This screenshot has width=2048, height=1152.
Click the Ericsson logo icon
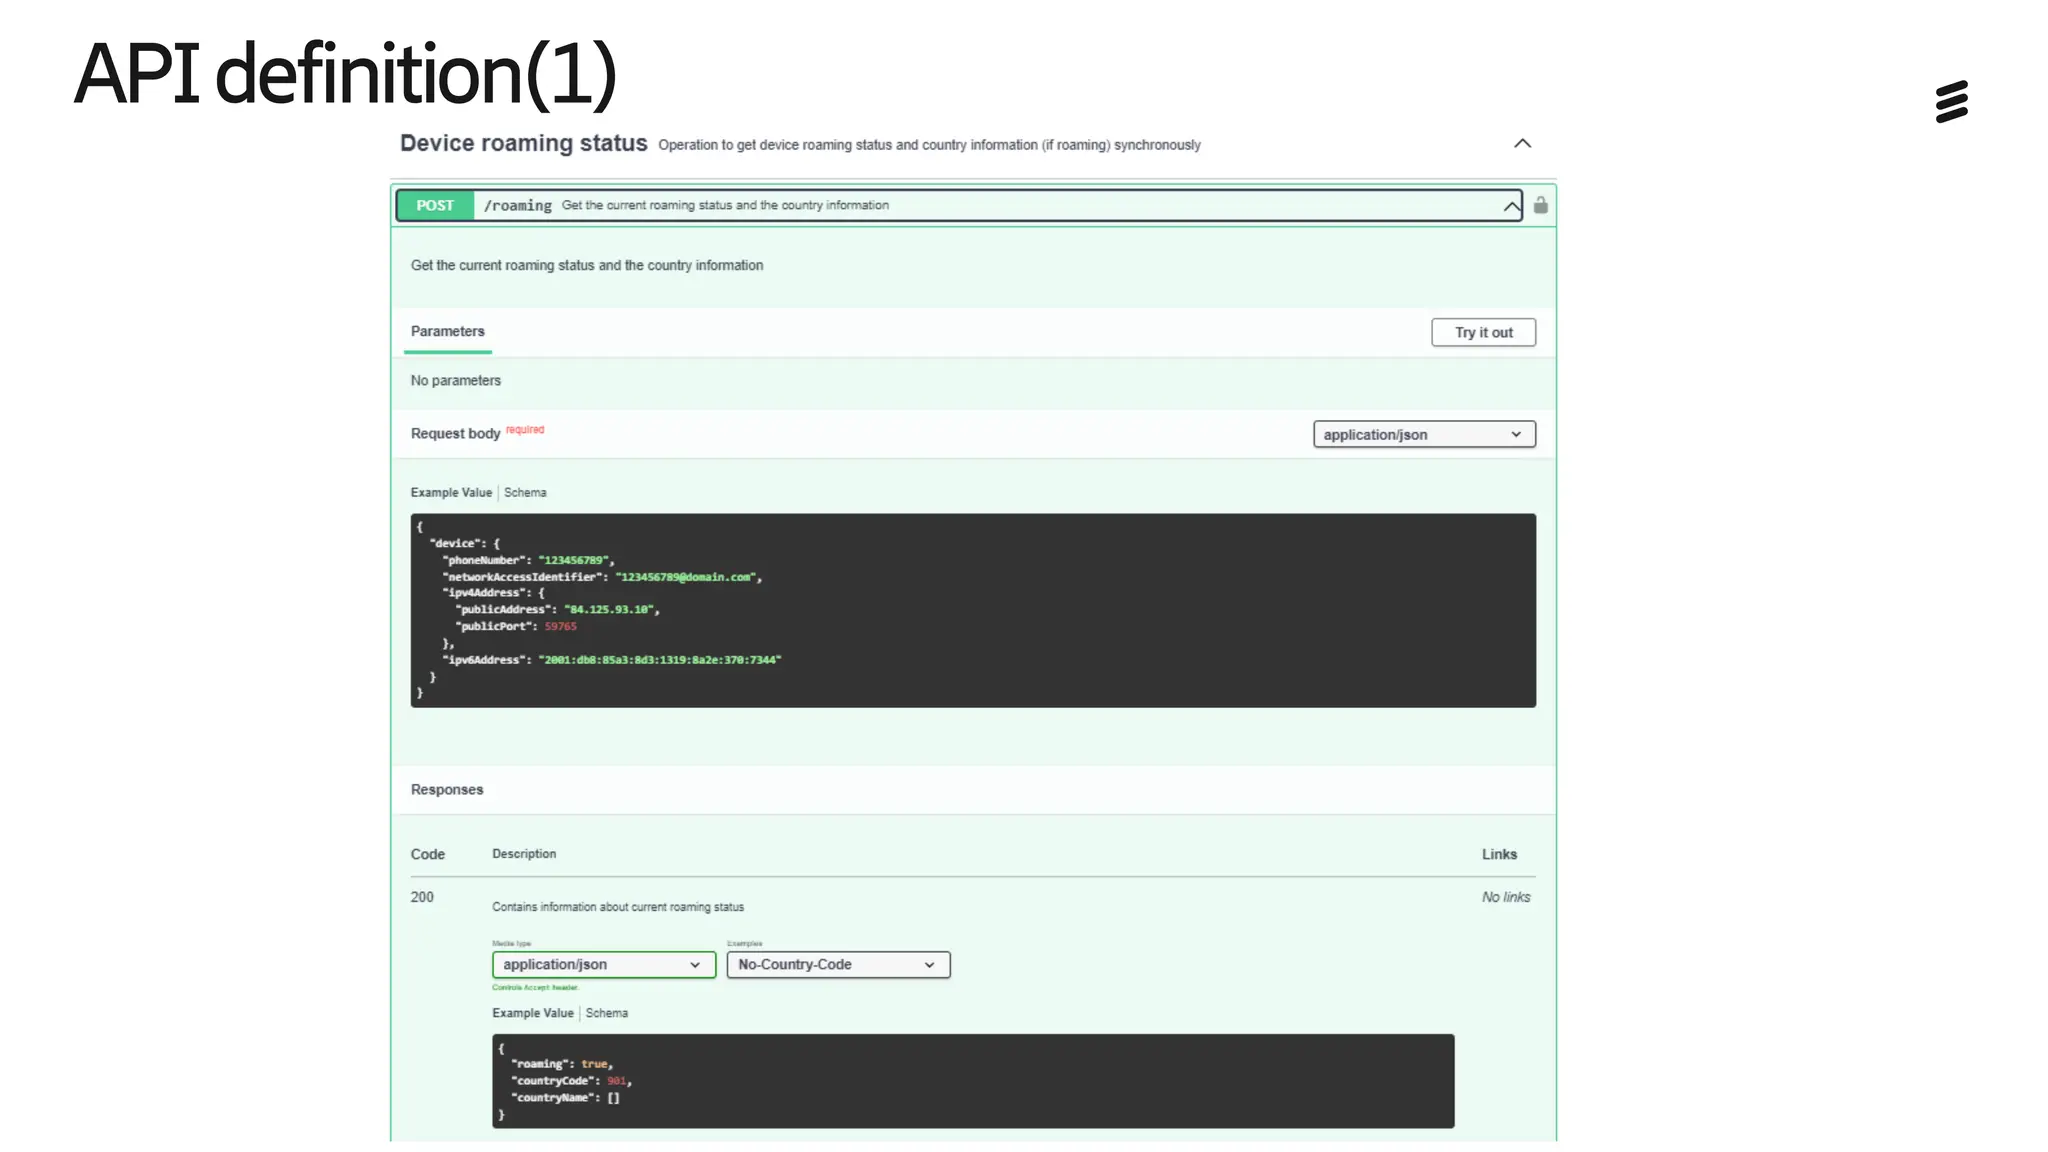click(x=1951, y=102)
